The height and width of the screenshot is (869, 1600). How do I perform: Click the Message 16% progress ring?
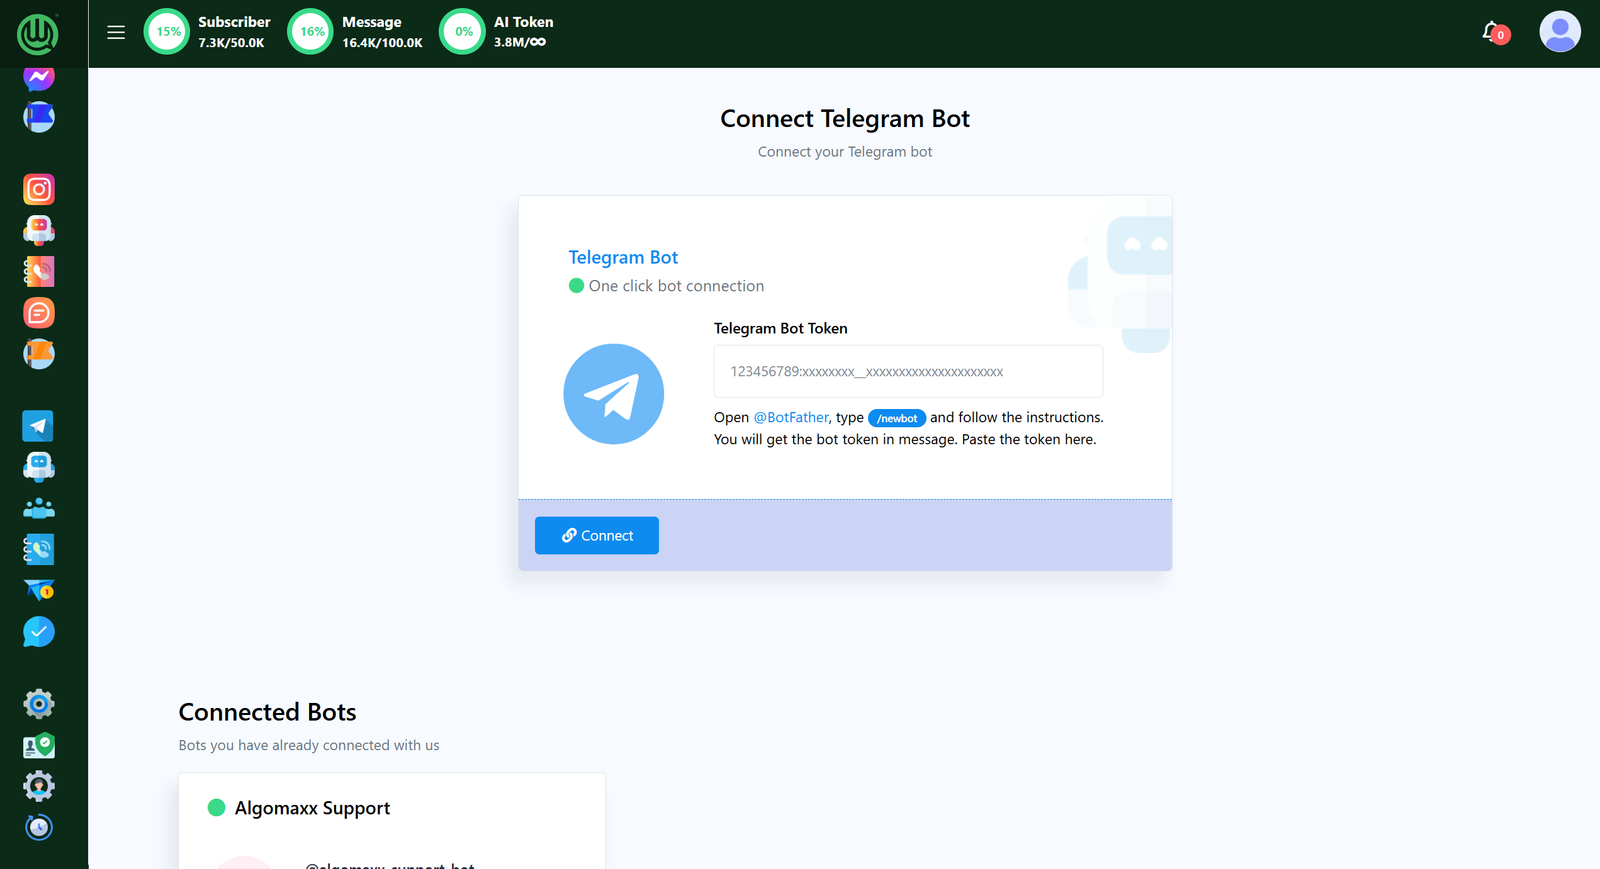[311, 32]
